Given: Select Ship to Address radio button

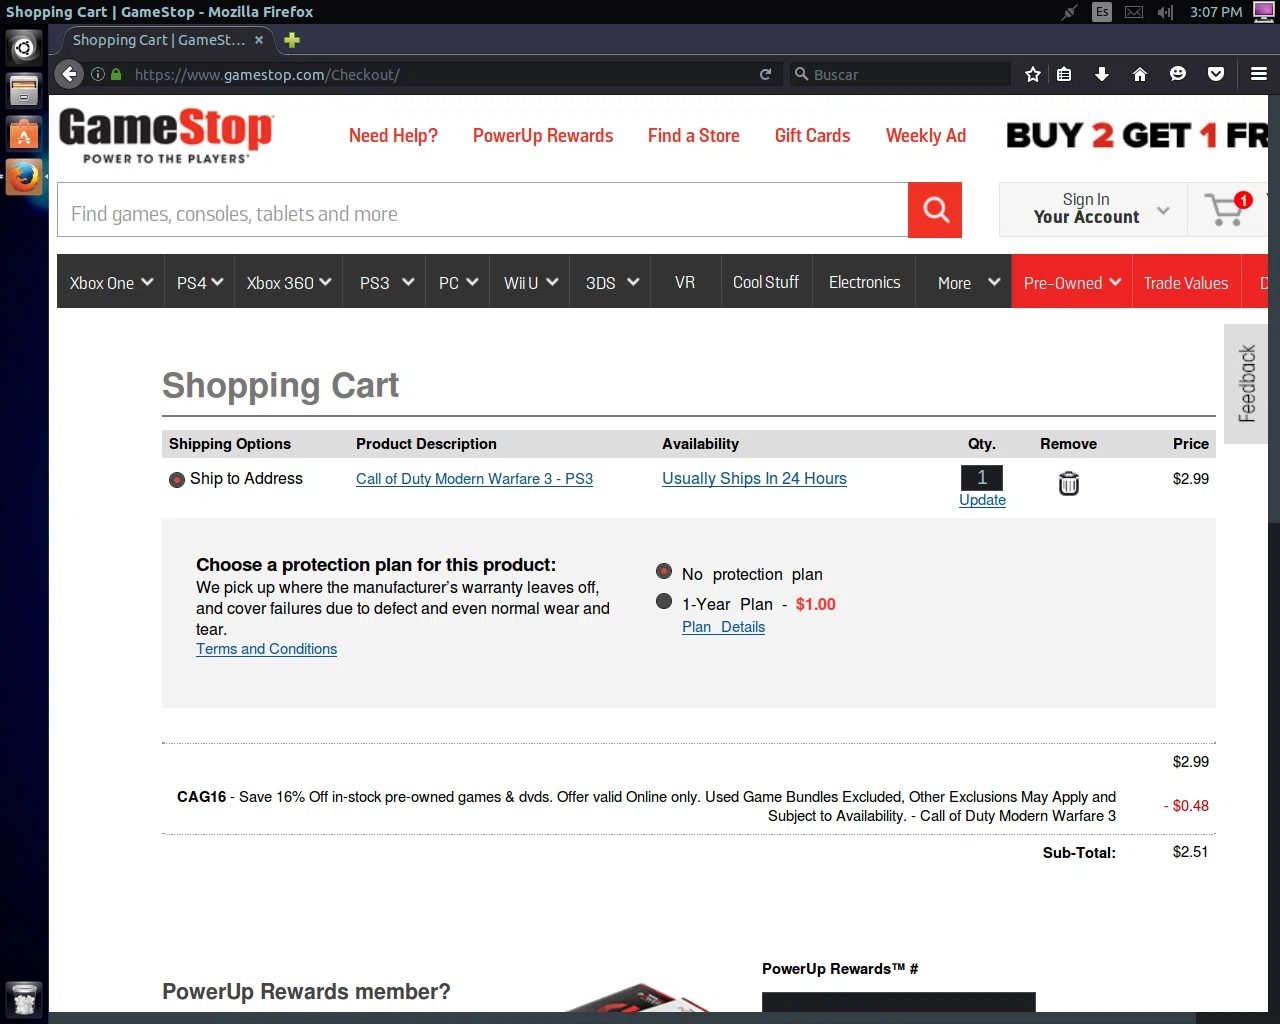Looking at the screenshot, I should [177, 479].
